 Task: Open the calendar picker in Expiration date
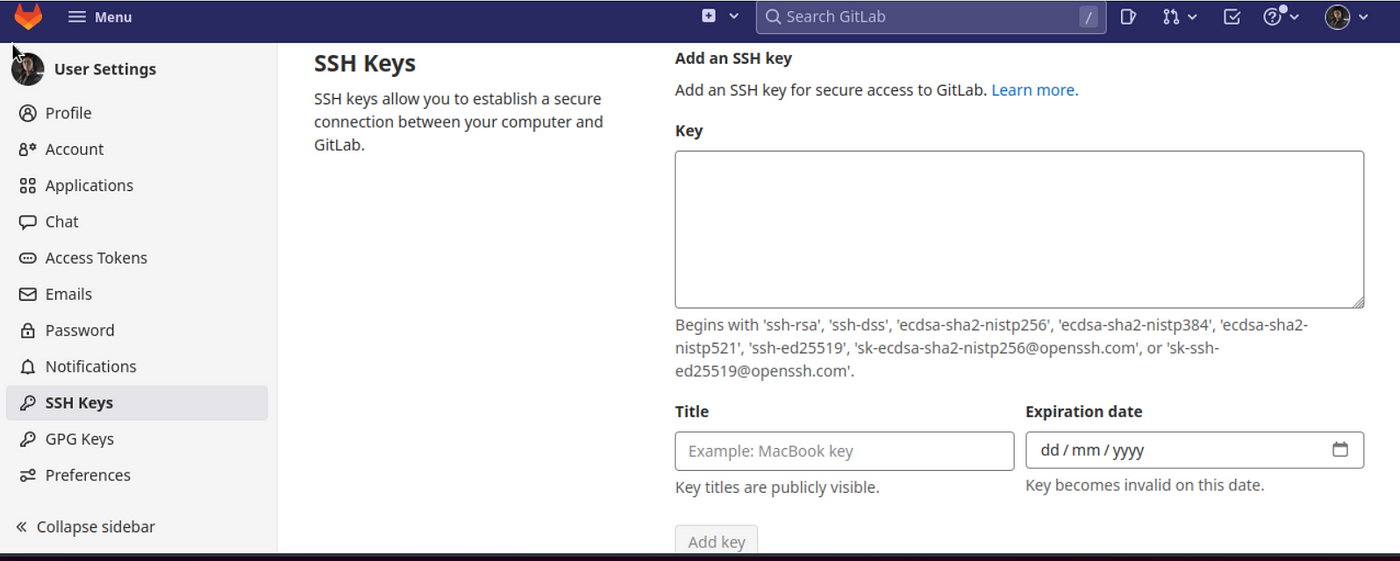click(1340, 450)
